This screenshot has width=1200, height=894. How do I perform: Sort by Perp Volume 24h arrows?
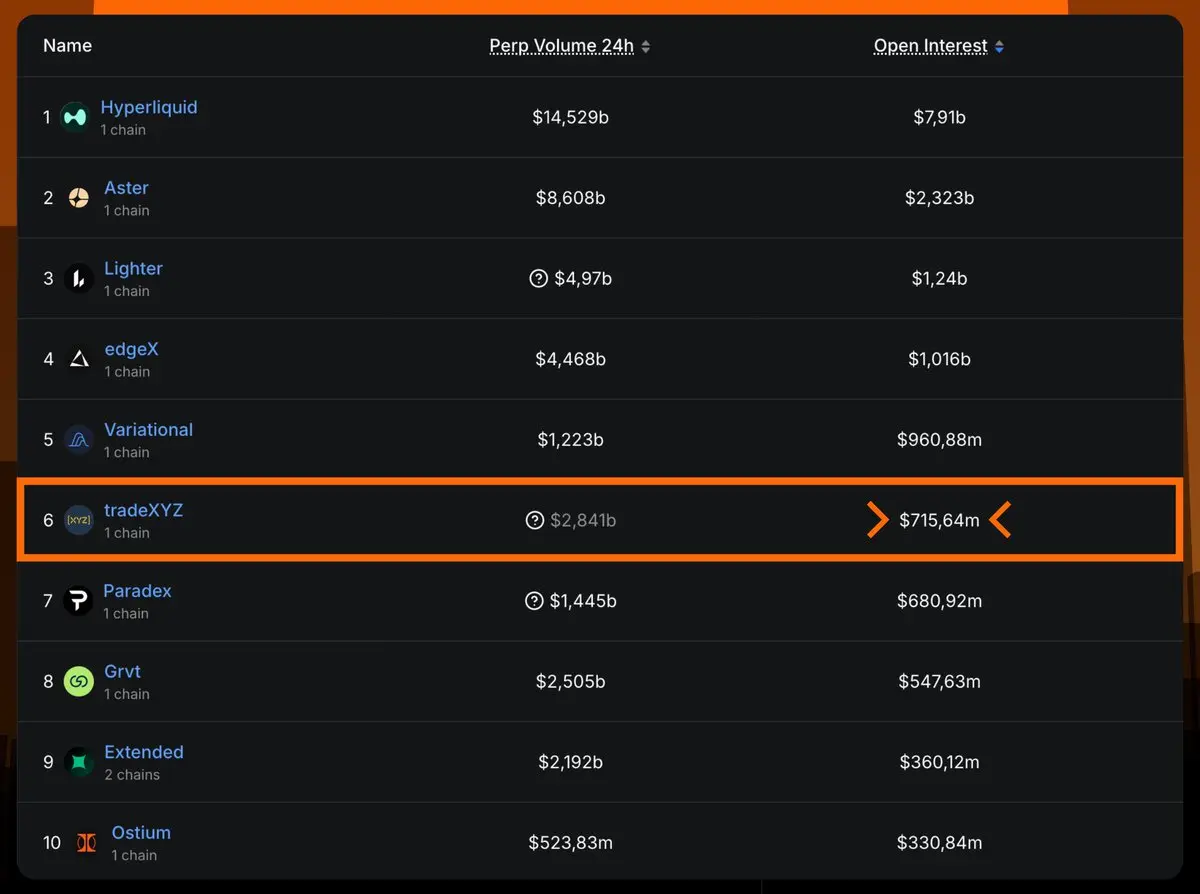tap(646, 47)
